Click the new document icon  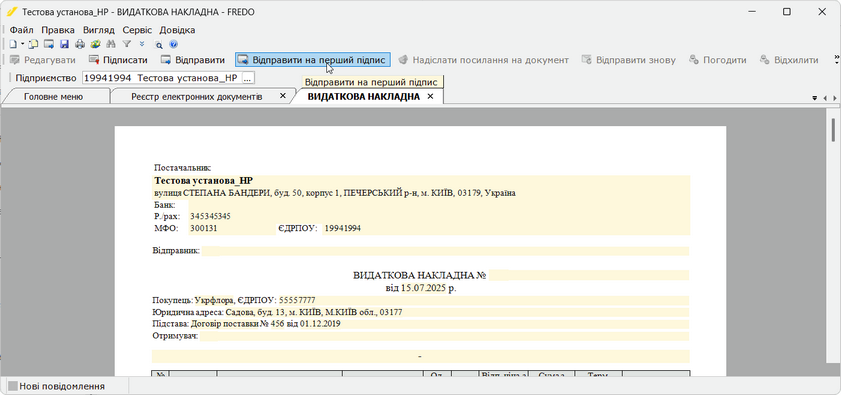pyautogui.click(x=13, y=44)
